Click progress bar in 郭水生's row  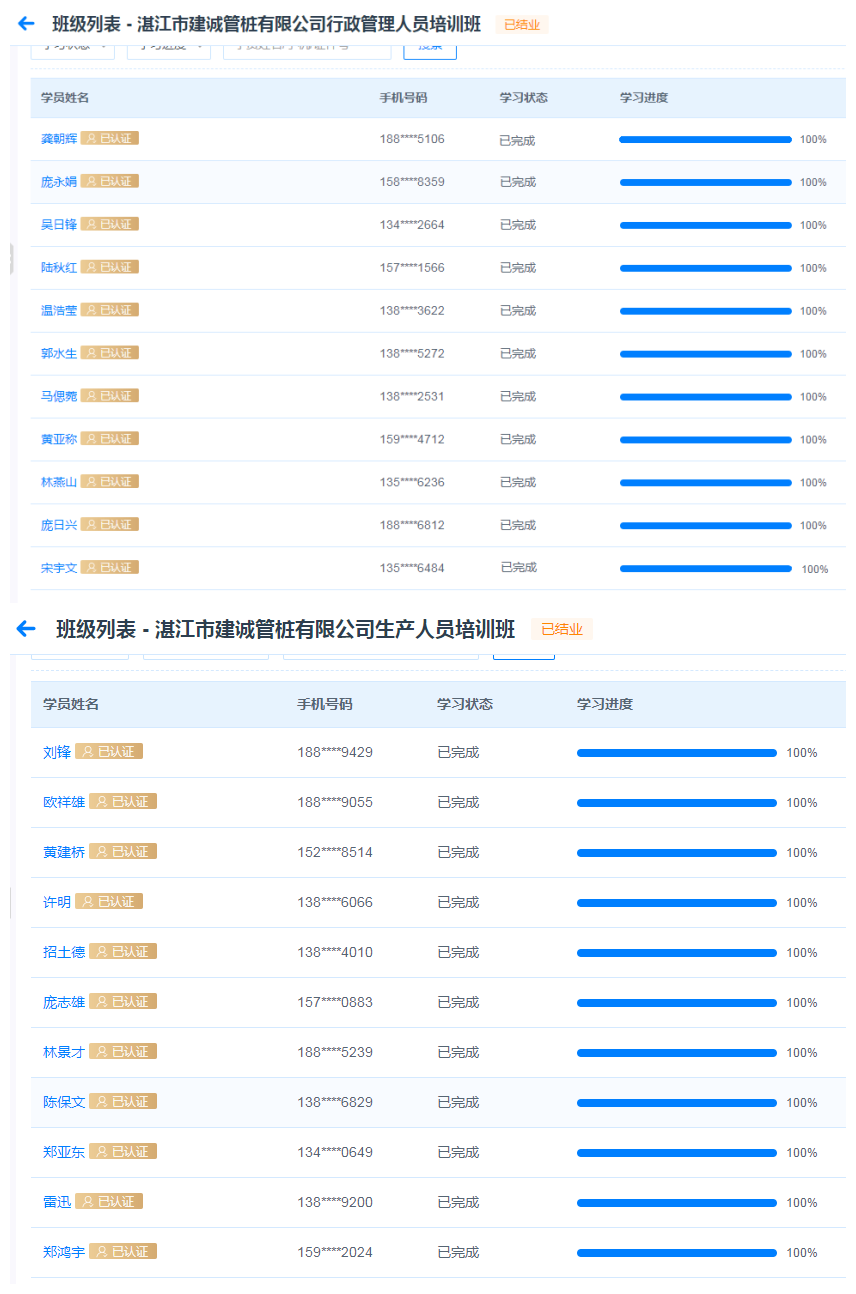(705, 354)
